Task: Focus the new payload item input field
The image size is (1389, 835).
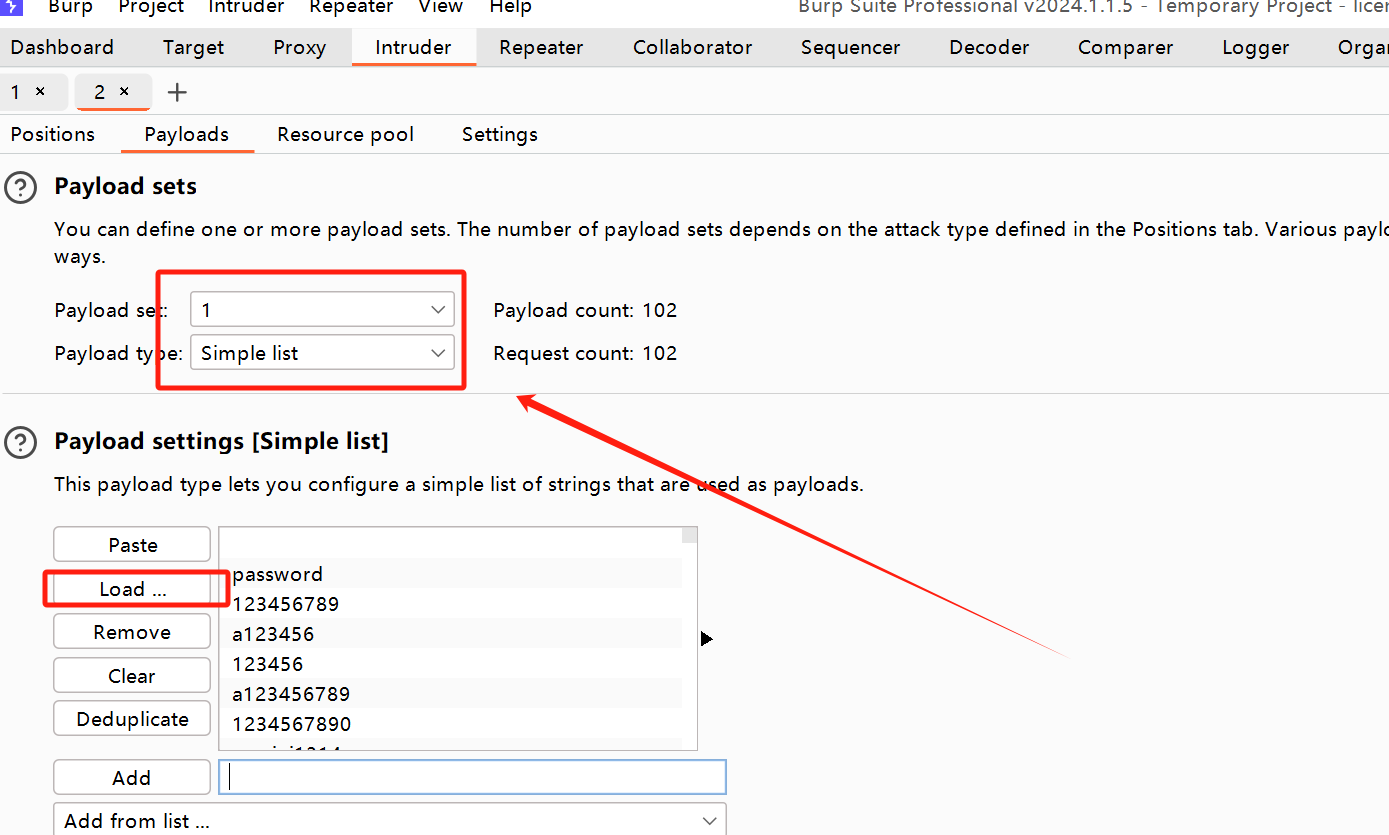Action: coord(472,777)
